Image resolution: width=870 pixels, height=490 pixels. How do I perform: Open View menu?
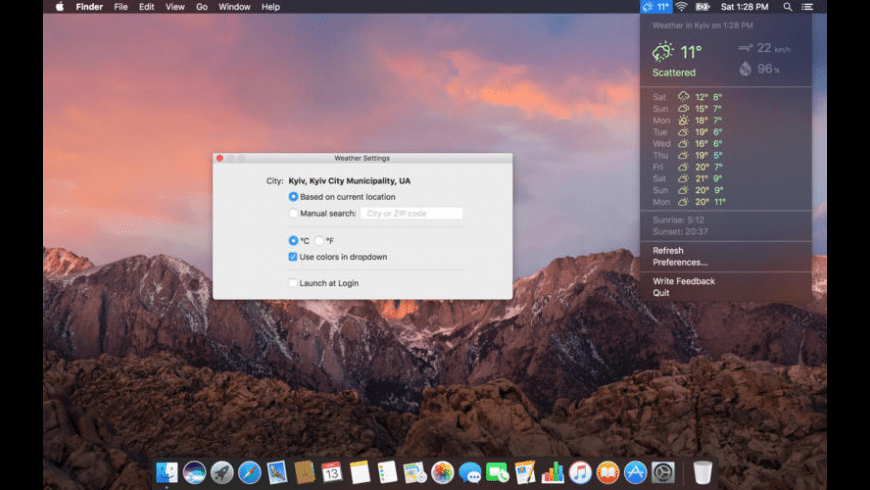(x=175, y=7)
